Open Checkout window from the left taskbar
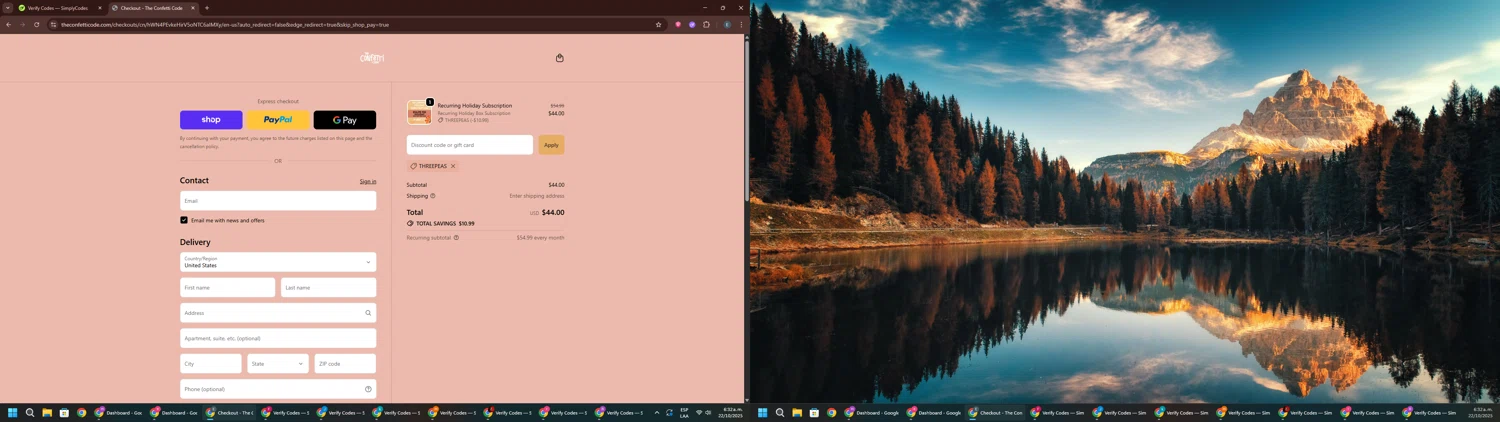 [230, 412]
